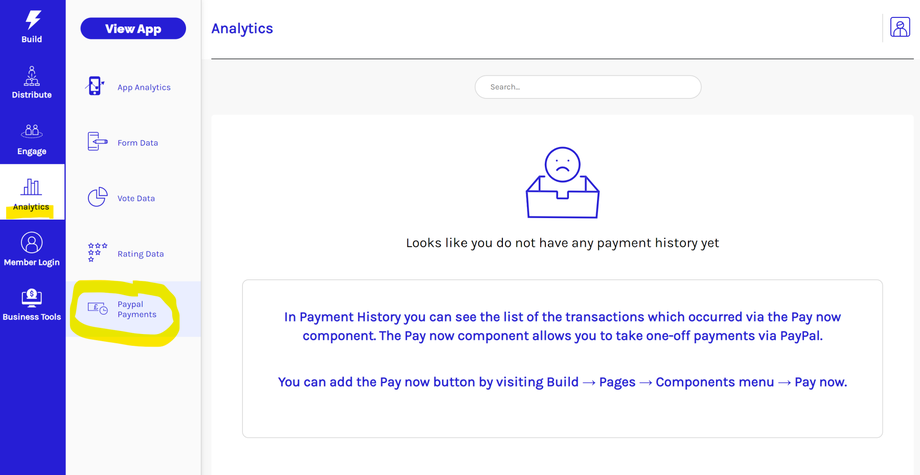Click the Analytics bar chart icon
This screenshot has height=475, width=920.
click(32, 187)
